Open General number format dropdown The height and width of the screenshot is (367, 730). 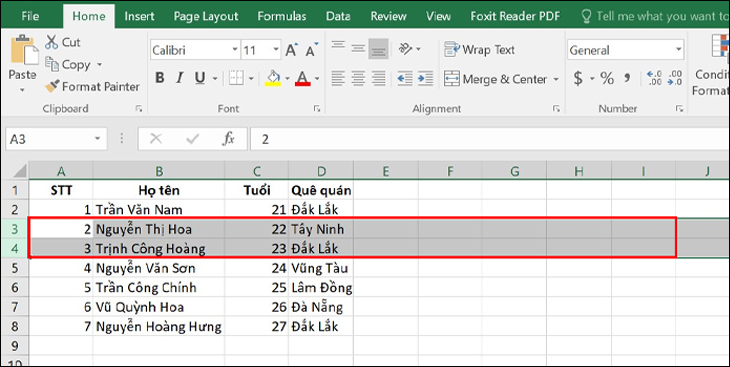pyautogui.click(x=678, y=49)
